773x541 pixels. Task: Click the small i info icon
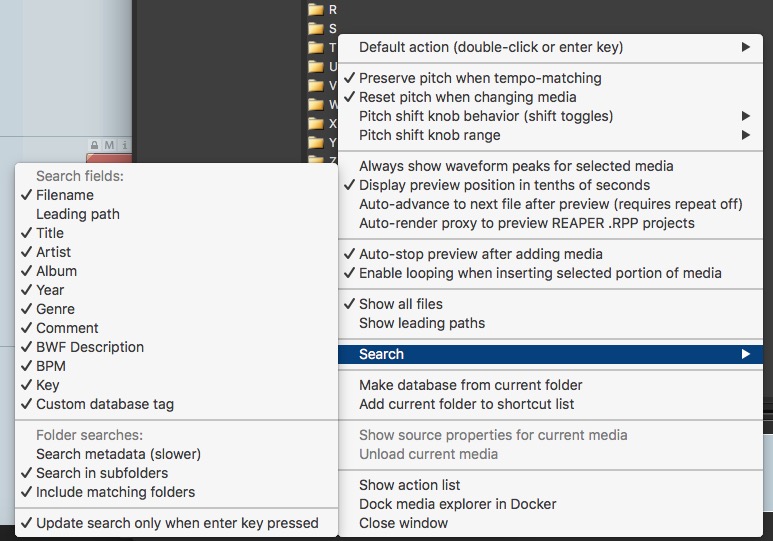[124, 146]
